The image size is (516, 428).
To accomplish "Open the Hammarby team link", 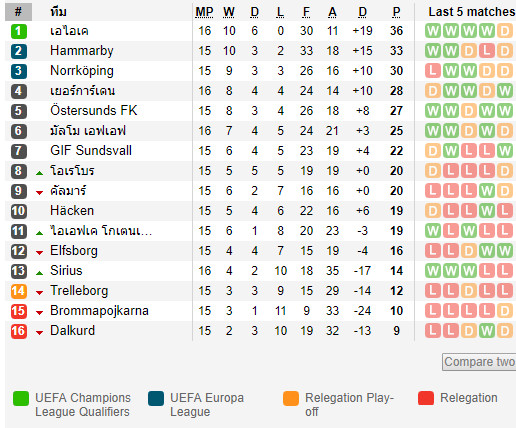I will (x=82, y=51).
